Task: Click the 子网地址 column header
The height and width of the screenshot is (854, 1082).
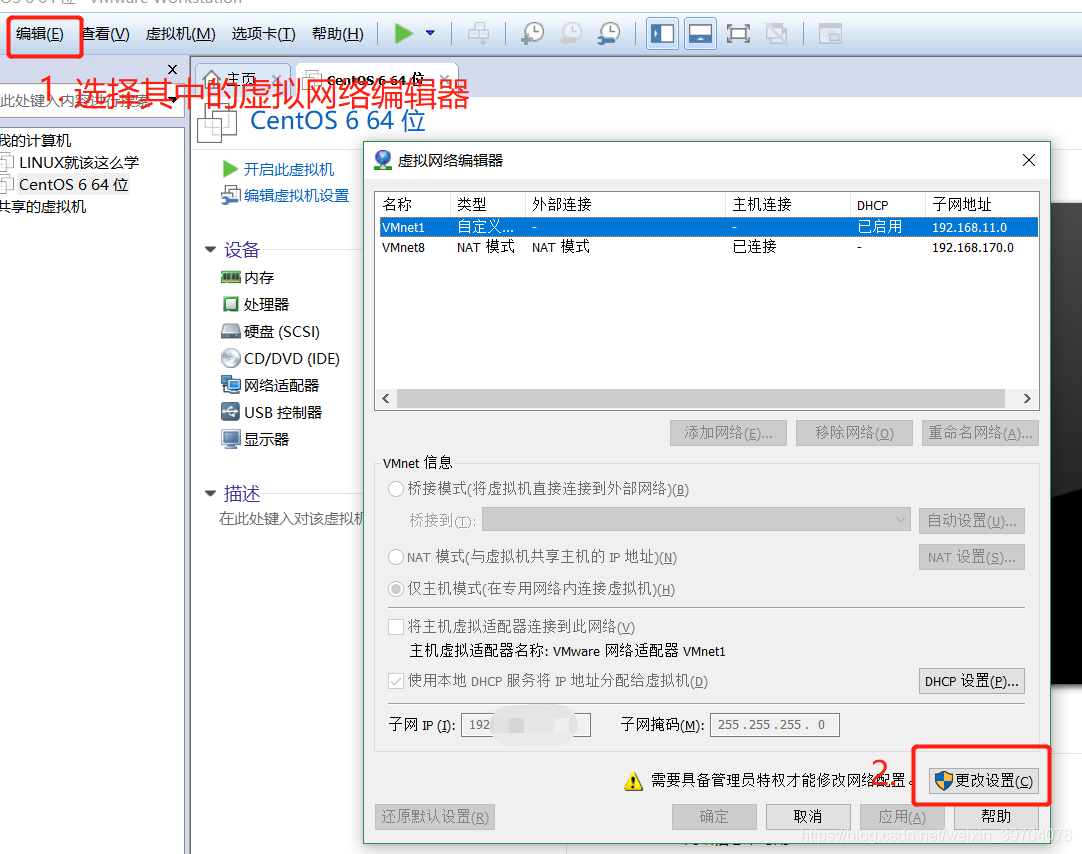Action: coord(981,205)
